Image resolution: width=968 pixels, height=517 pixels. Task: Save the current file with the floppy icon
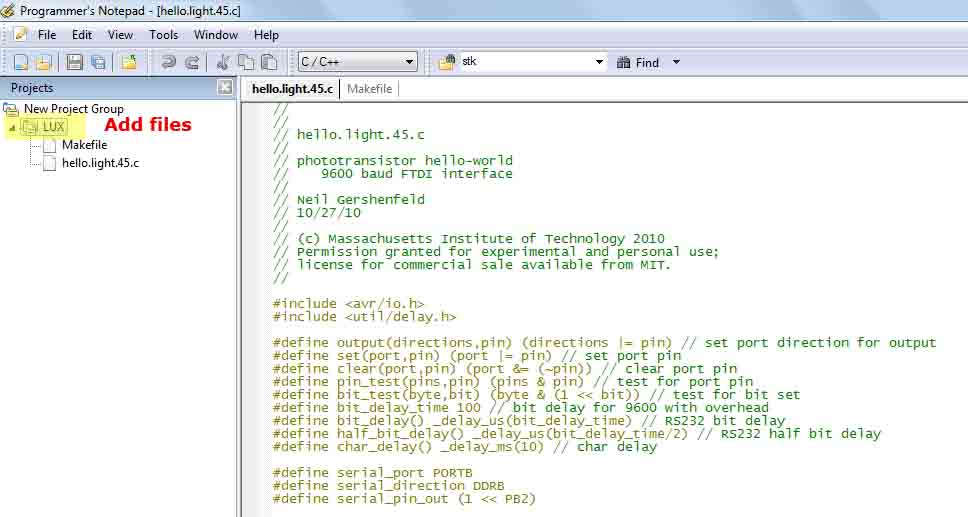(75, 62)
